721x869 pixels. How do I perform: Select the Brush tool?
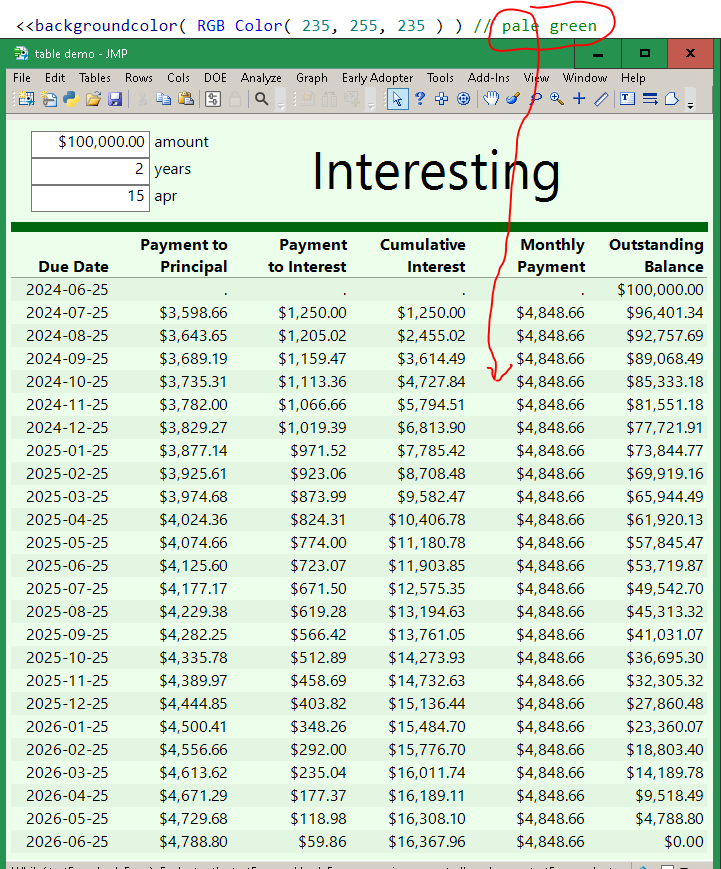point(513,99)
